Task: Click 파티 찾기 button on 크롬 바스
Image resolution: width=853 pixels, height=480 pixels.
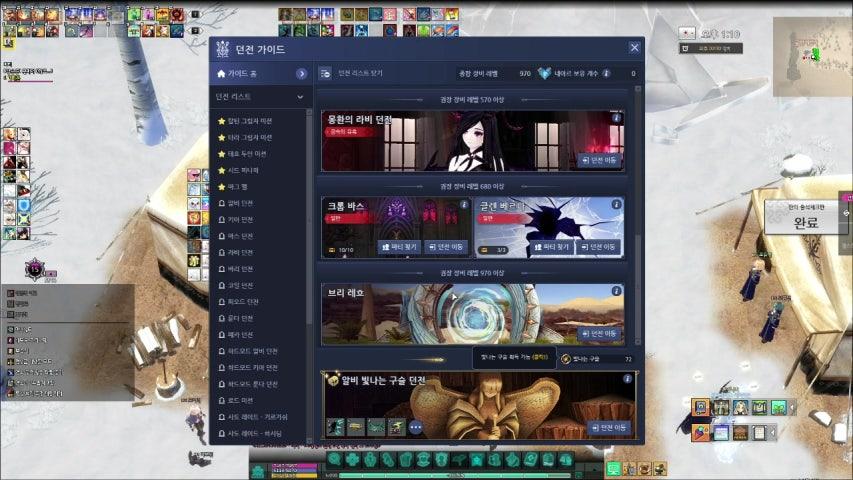Action: (397, 246)
